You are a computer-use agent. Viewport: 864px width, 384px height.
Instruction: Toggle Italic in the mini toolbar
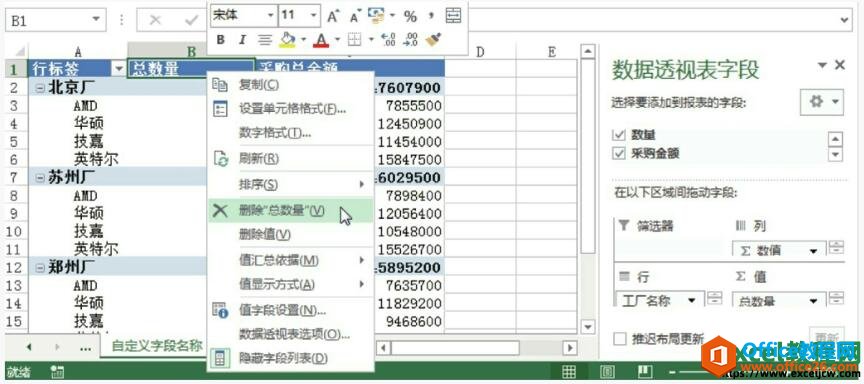(x=242, y=40)
